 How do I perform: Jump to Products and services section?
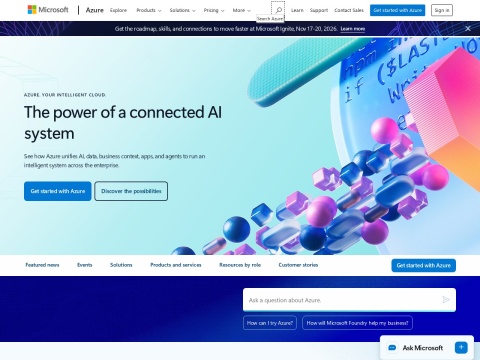(x=176, y=265)
